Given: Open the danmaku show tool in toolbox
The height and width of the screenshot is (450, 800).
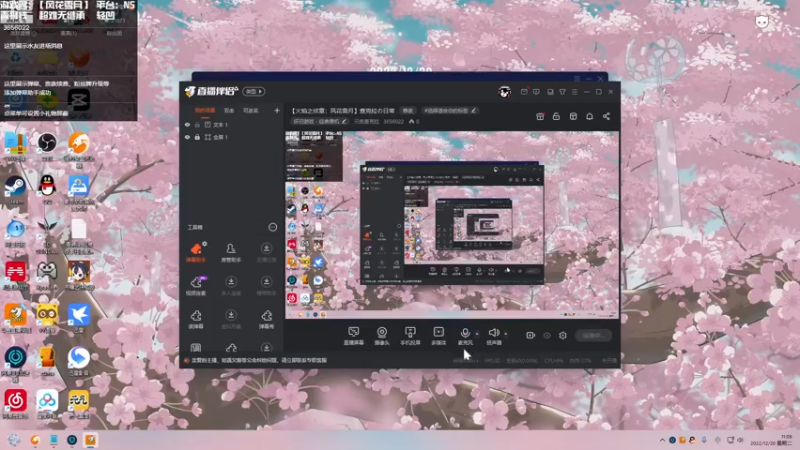Looking at the screenshot, I should click(266, 319).
